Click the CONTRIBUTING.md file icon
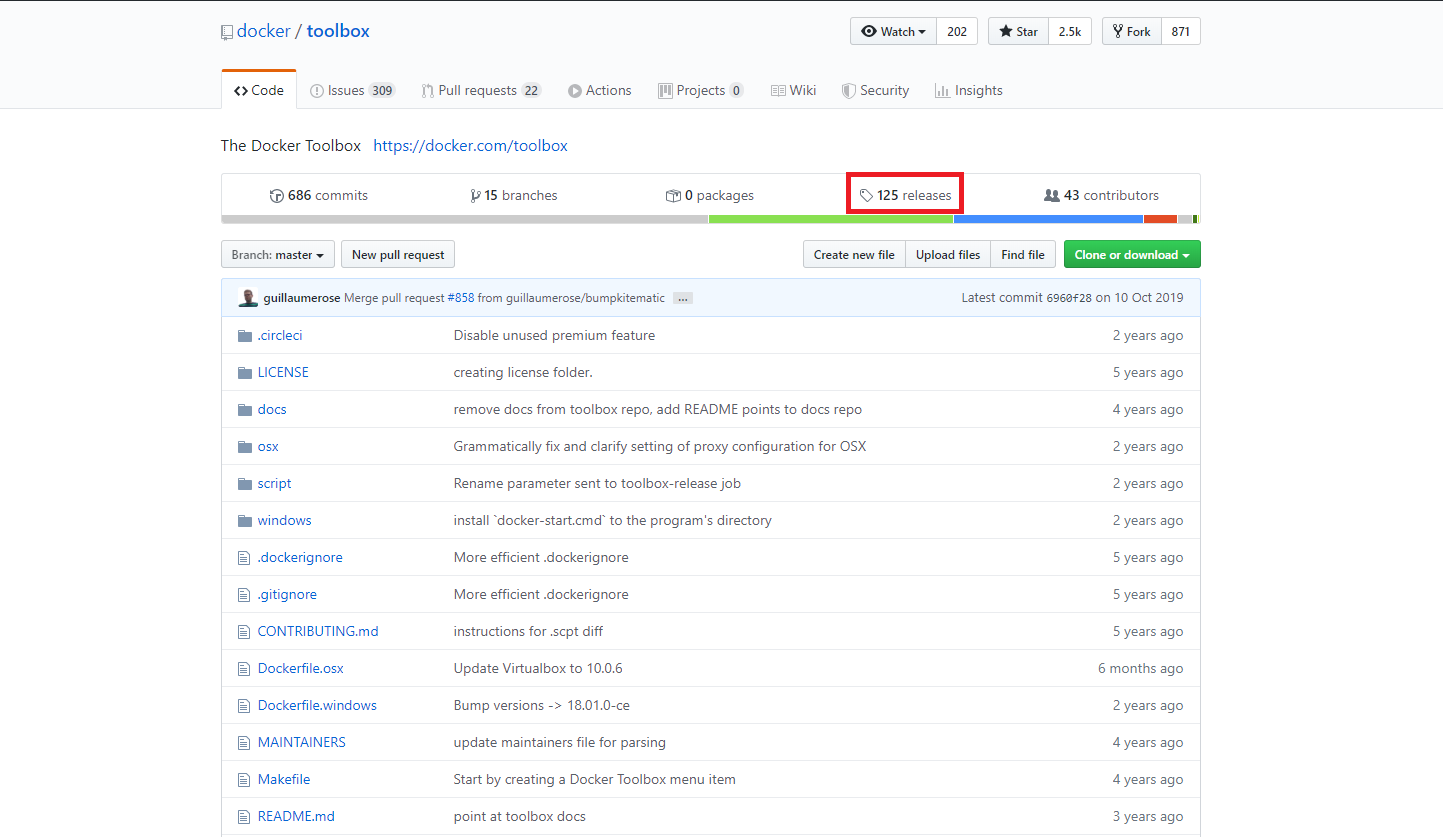Viewport: 1443px width, 837px height. coord(243,632)
